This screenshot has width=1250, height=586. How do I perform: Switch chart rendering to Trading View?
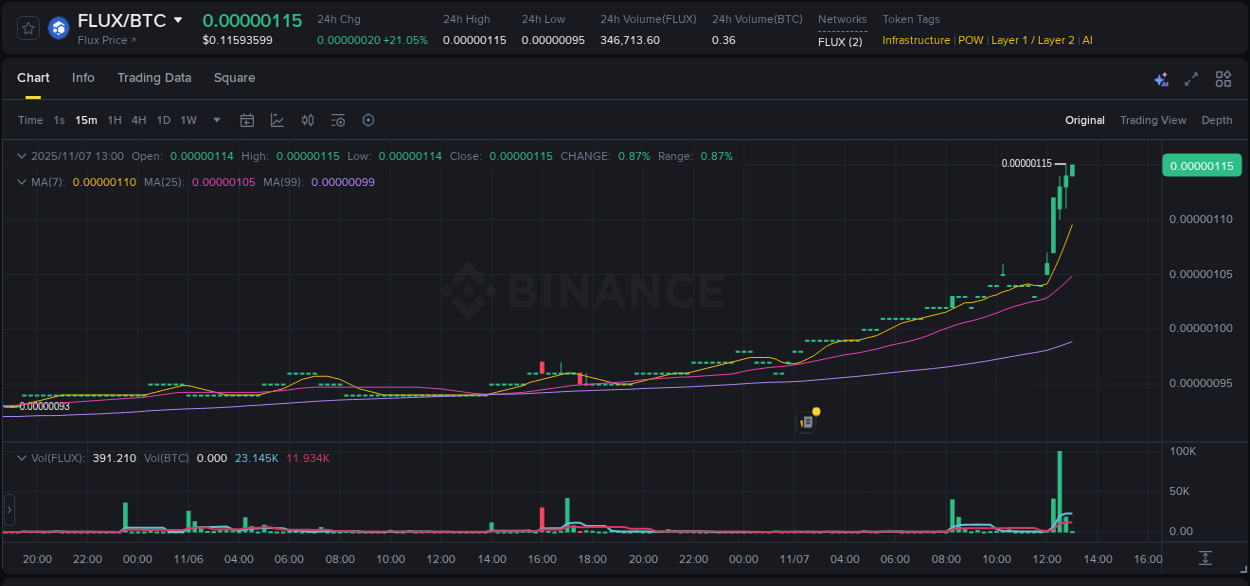point(1153,120)
